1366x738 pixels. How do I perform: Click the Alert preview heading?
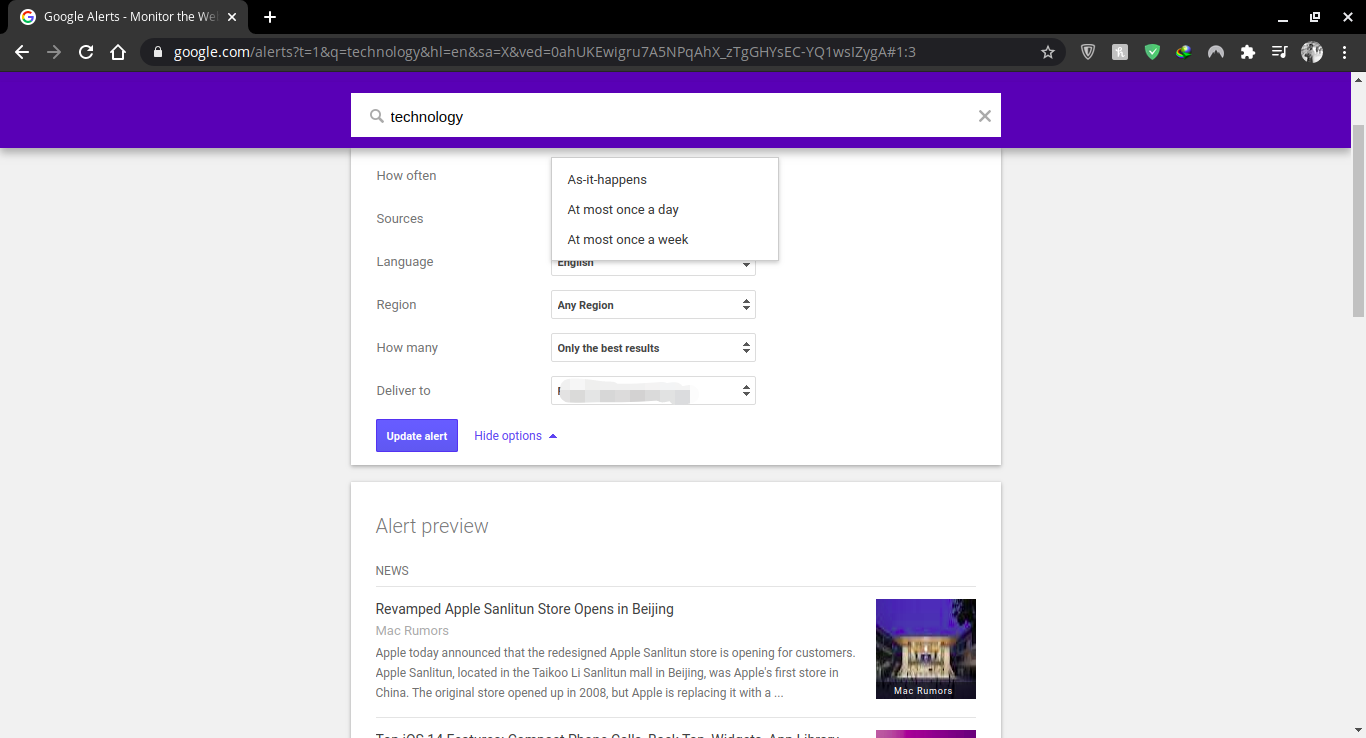[432, 526]
